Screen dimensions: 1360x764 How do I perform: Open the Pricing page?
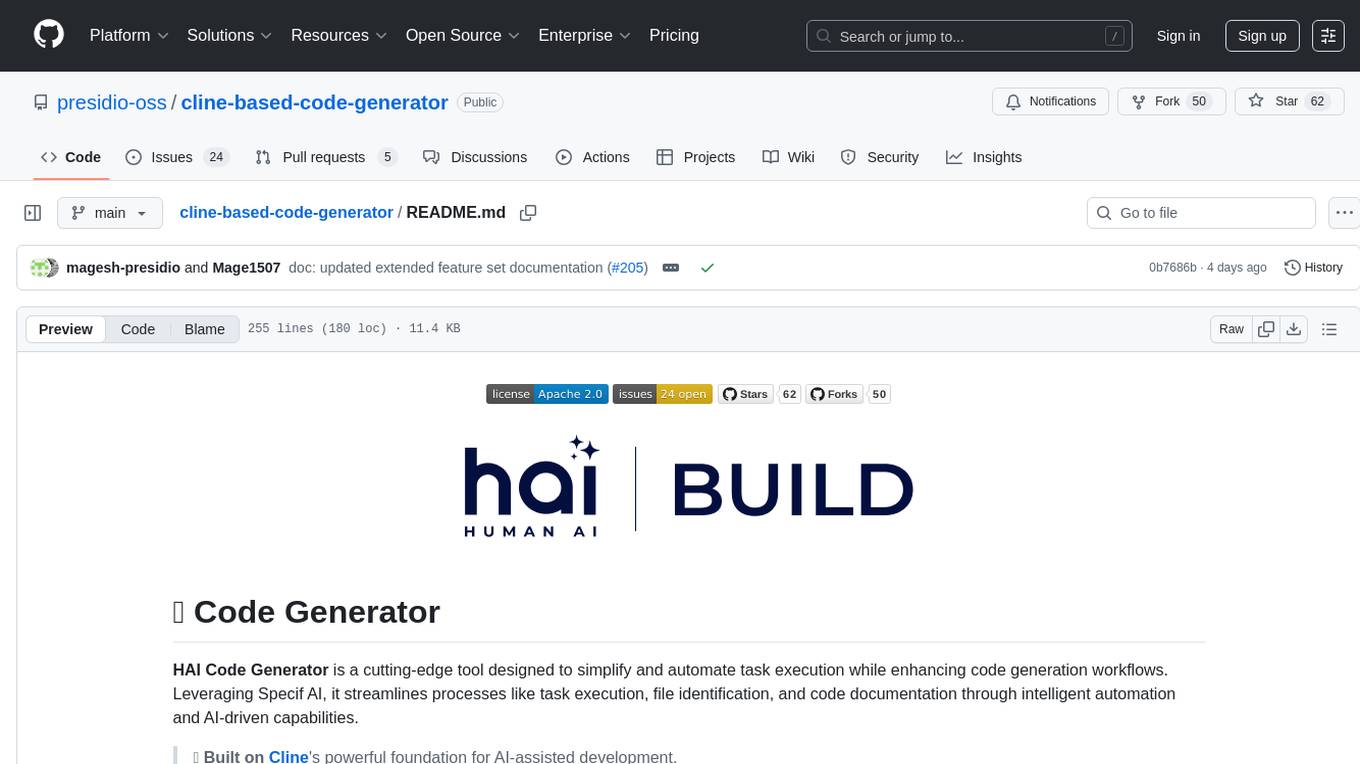click(x=674, y=35)
